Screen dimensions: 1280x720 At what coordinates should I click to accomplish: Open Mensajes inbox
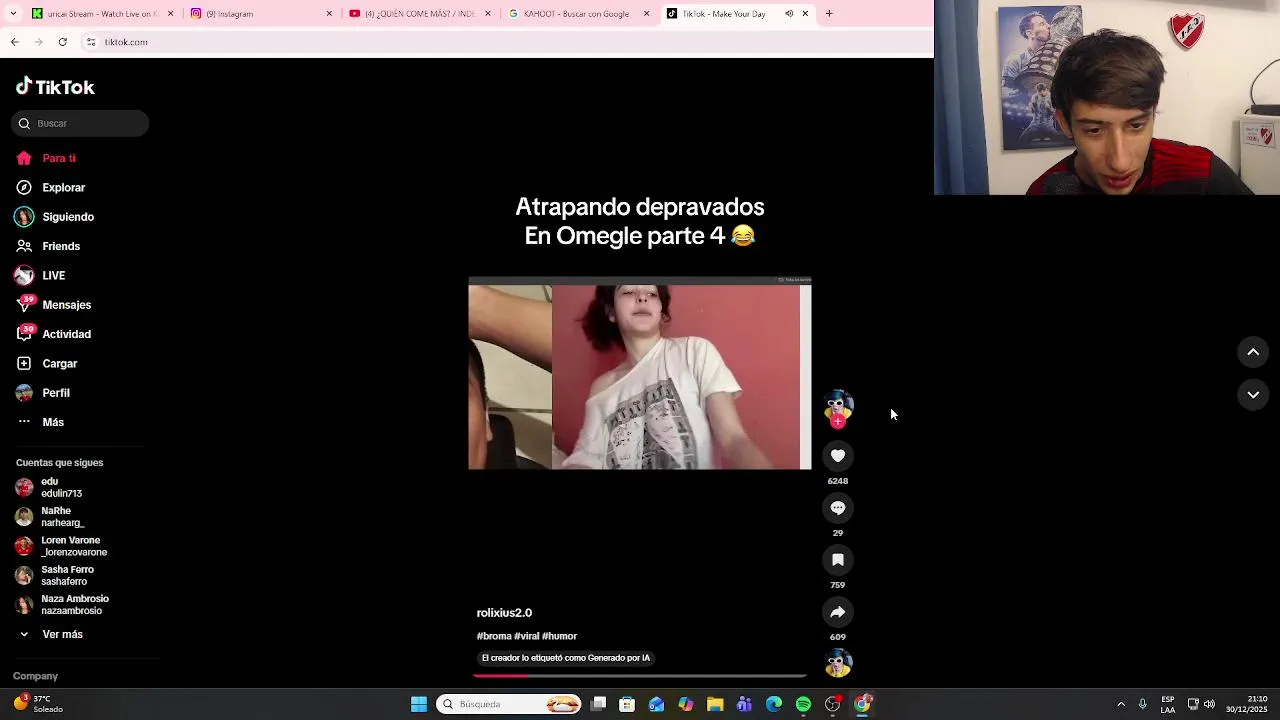pos(53,305)
